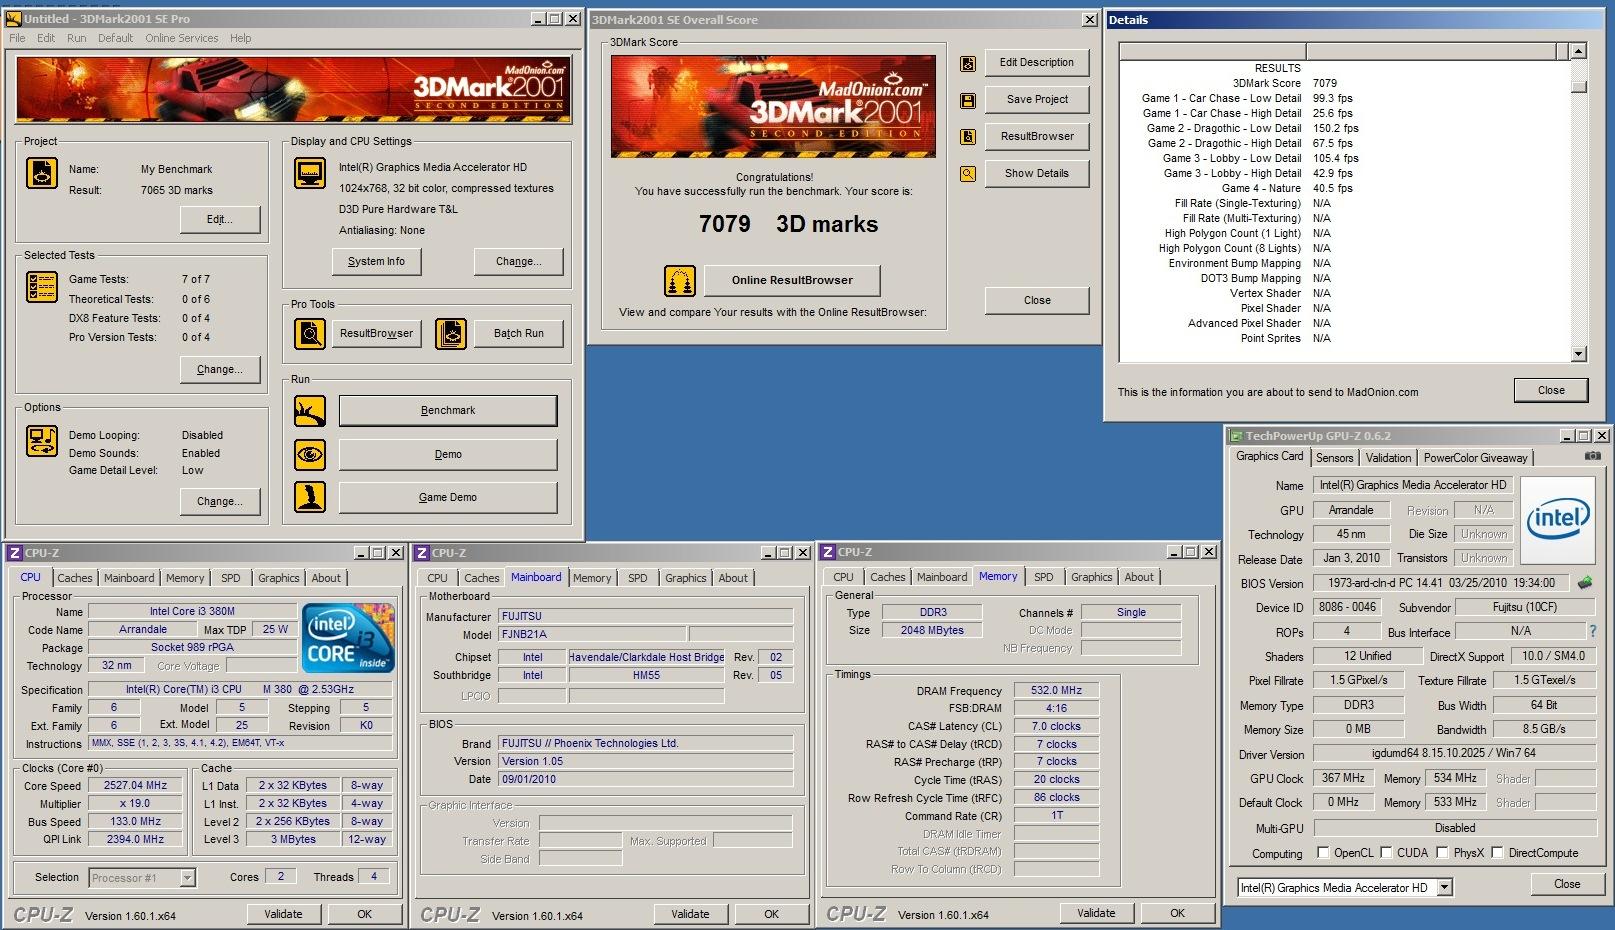Click the Show Details button

1037,173
